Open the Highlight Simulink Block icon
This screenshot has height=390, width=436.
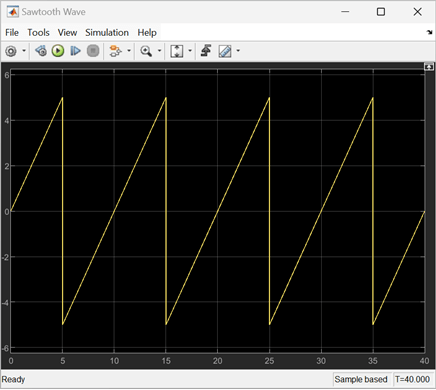[x=115, y=51]
